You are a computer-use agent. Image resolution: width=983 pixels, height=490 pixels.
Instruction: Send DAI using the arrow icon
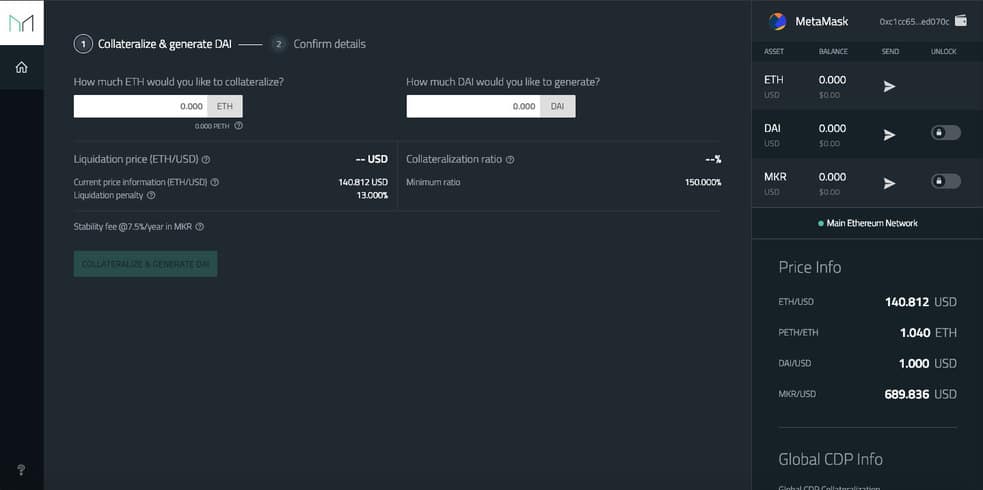pyautogui.click(x=889, y=135)
